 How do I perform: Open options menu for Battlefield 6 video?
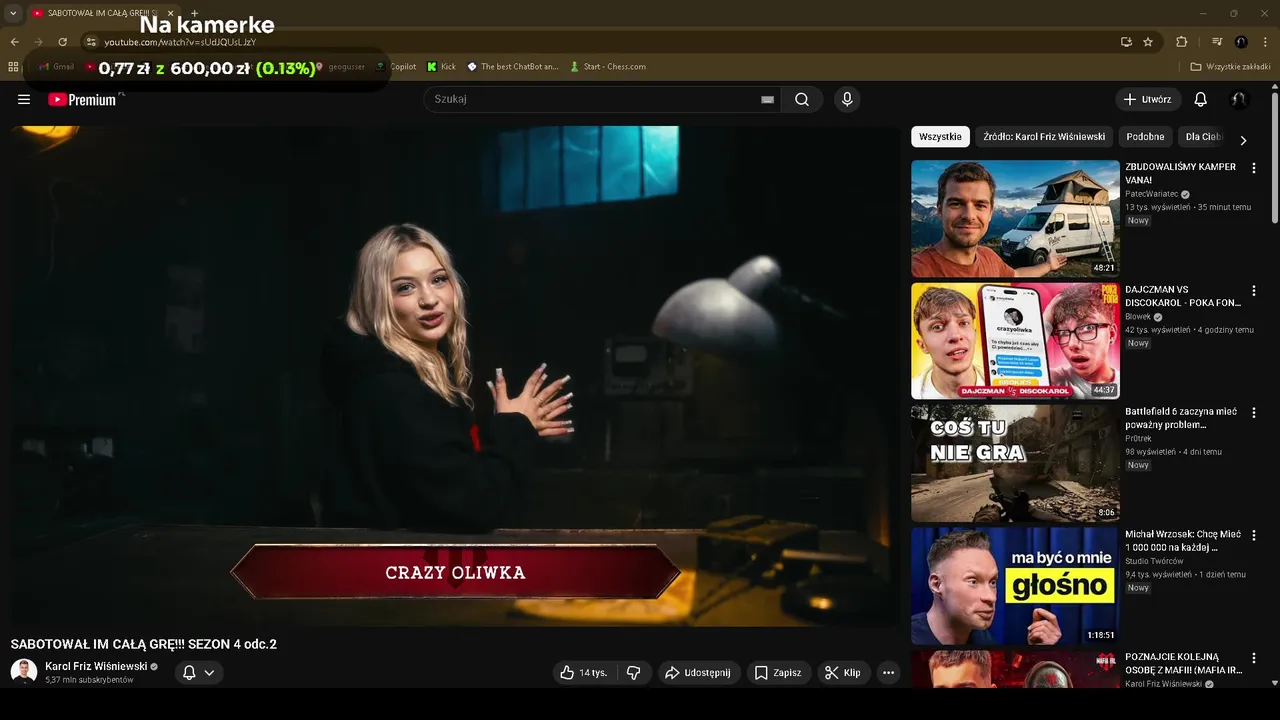1254,413
